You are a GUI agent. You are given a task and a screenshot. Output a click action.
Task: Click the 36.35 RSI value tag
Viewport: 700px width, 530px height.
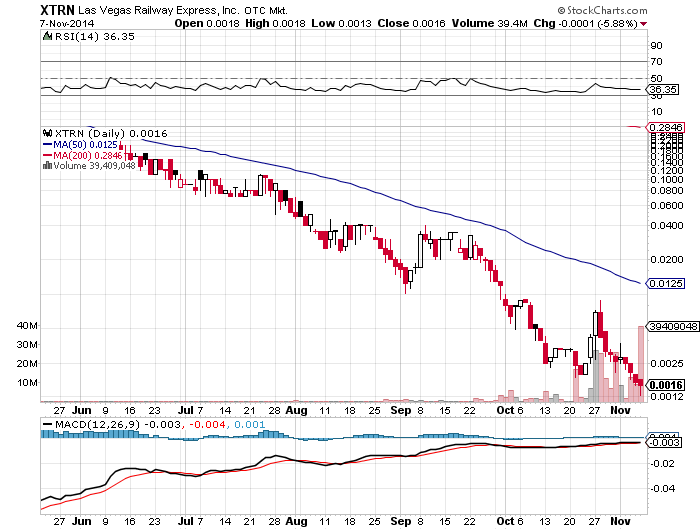(x=663, y=90)
